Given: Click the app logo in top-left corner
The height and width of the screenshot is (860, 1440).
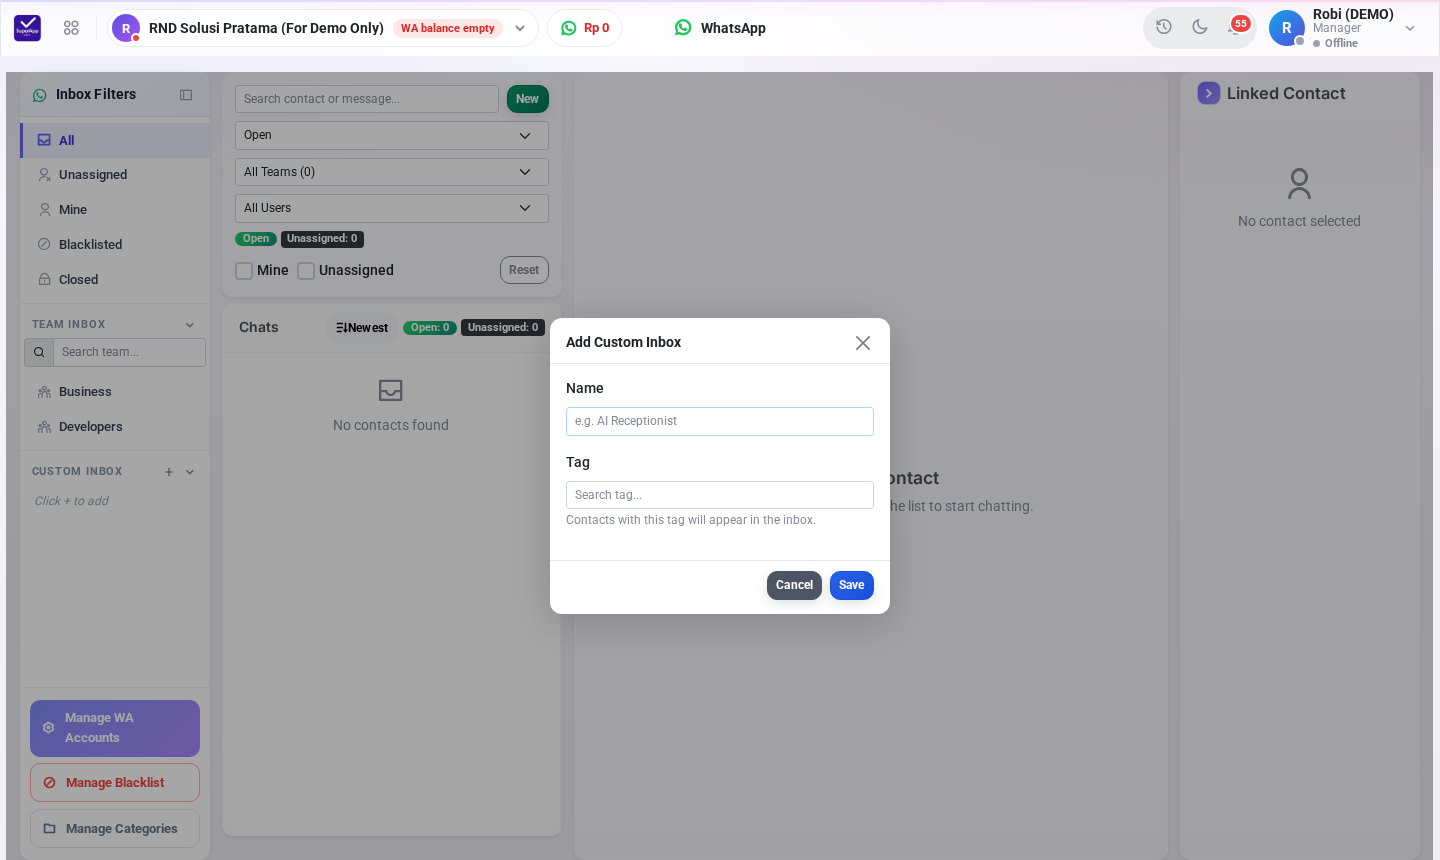Looking at the screenshot, I should [x=27, y=28].
